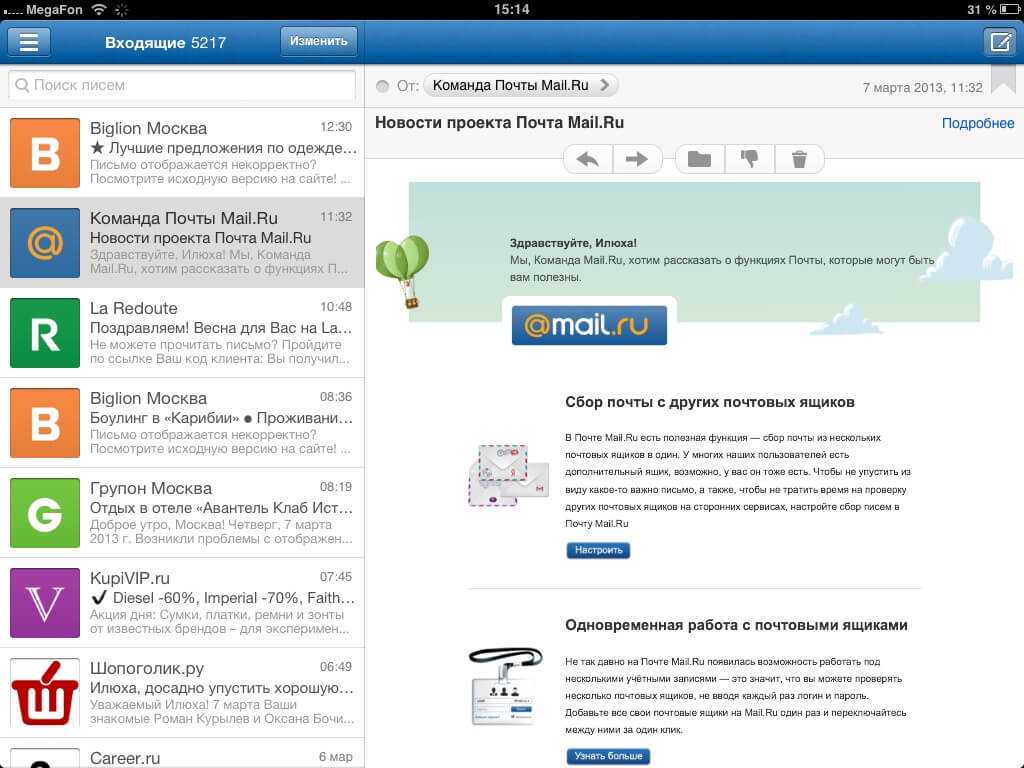
Task: Open Шопоголик.ру email from 06:49
Action: click(x=182, y=693)
